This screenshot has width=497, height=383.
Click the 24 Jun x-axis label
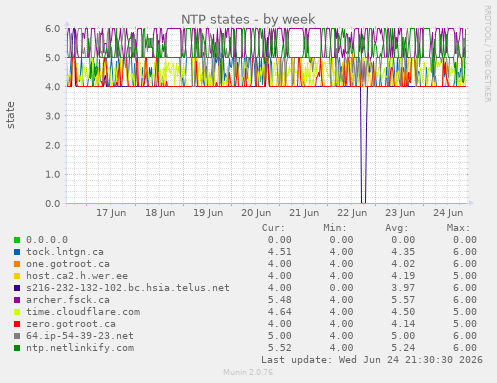pyautogui.click(x=448, y=213)
